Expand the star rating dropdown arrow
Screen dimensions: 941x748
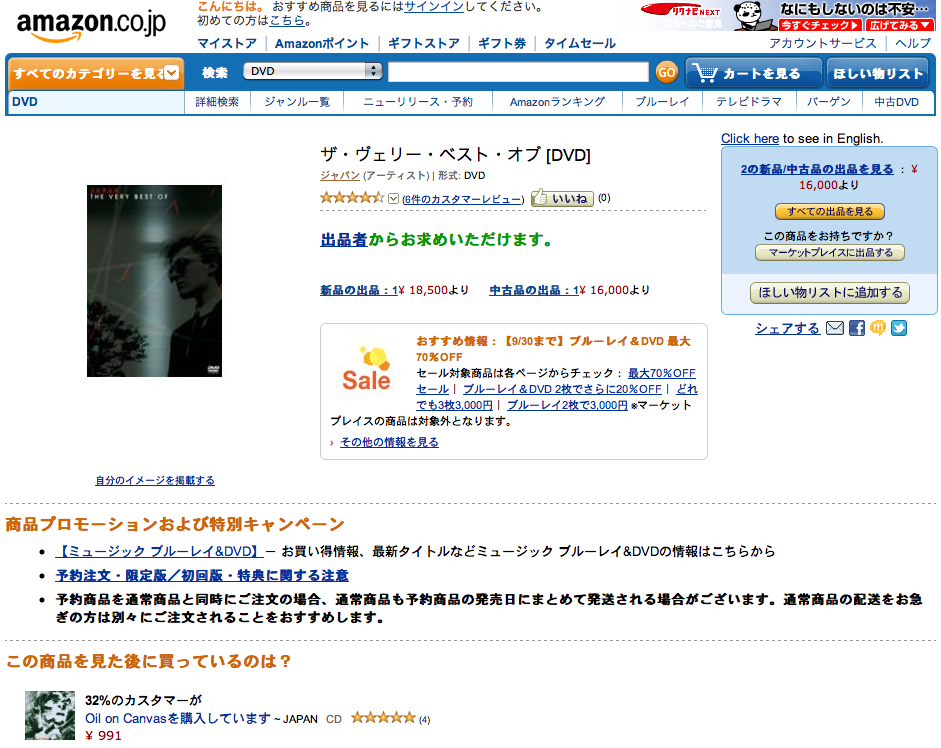click(394, 199)
